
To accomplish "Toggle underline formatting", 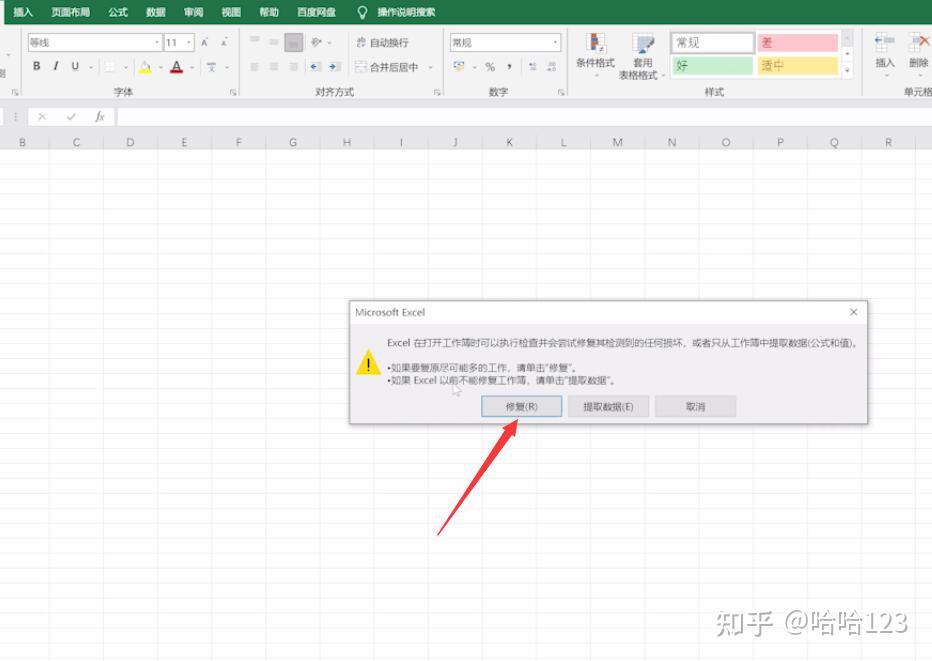I will [x=75, y=66].
